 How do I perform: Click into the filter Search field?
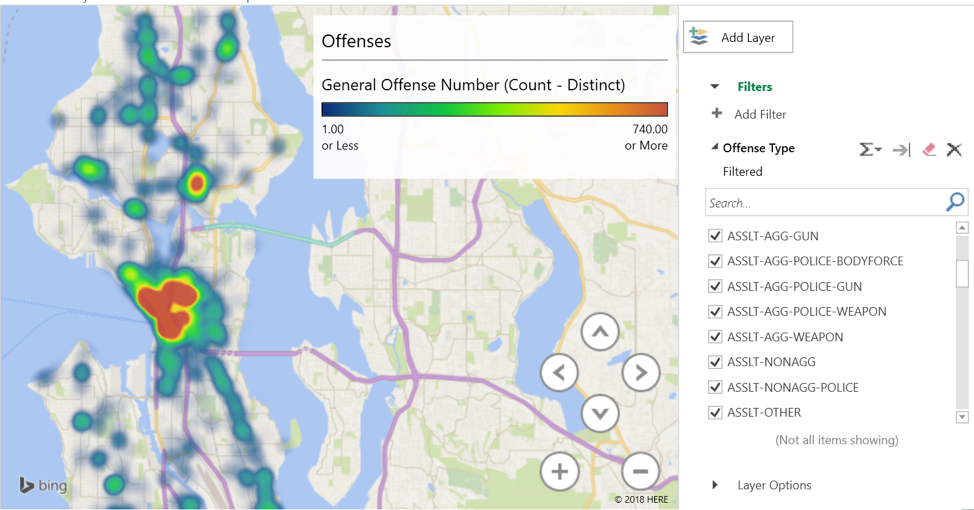[824, 203]
